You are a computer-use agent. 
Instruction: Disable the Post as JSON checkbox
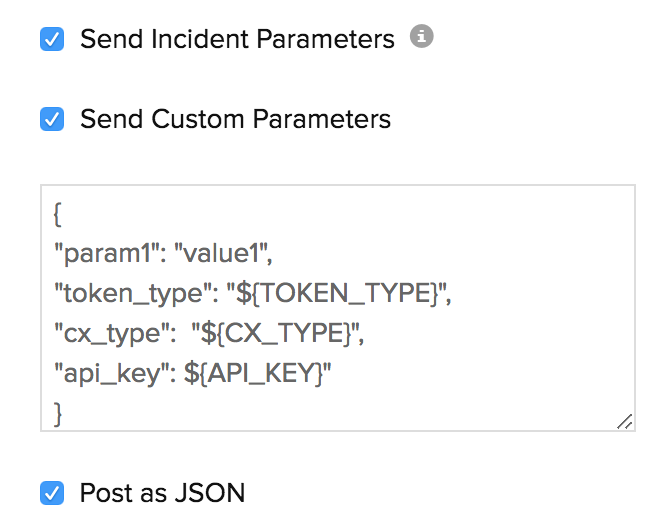pyautogui.click(x=51, y=493)
